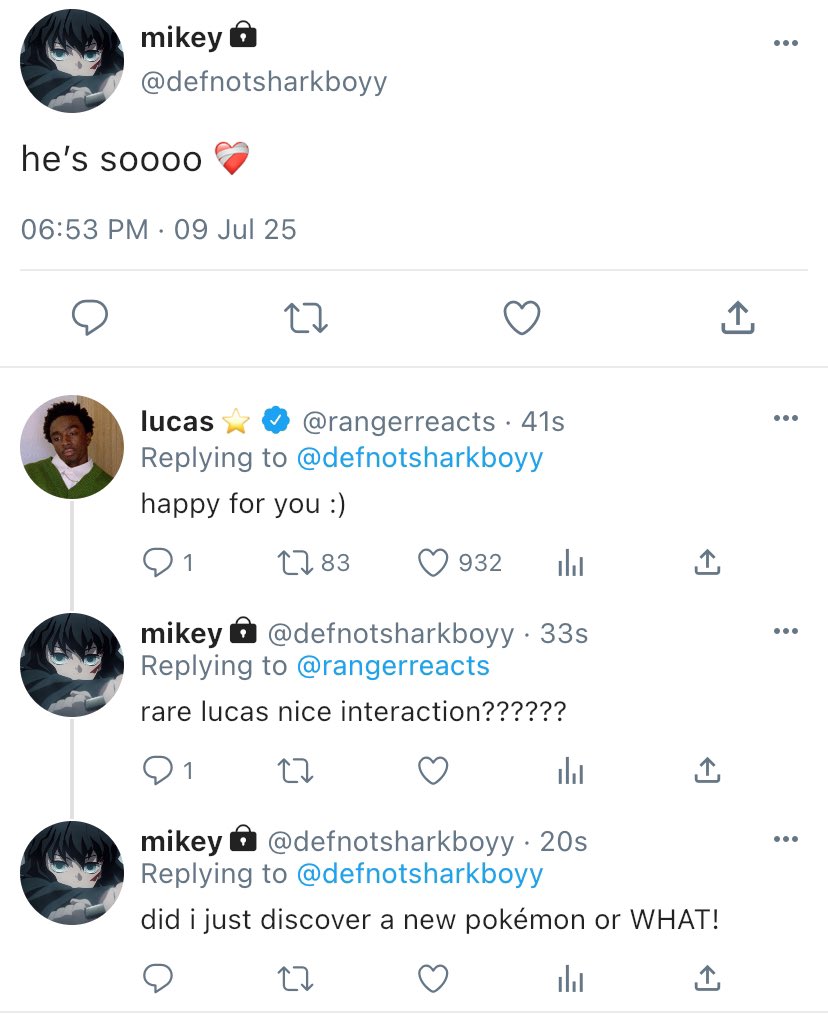Open more options on the main tweet
This screenshot has height=1015, width=828.
[786, 43]
